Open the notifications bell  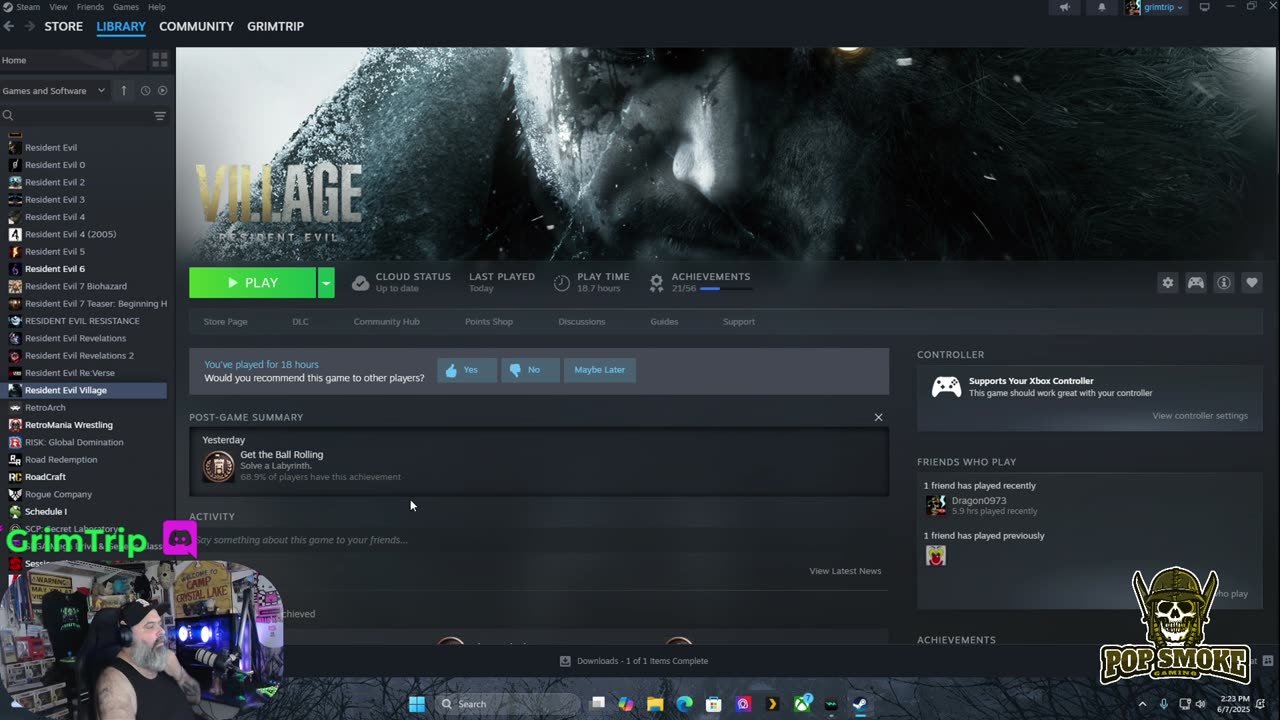tap(1102, 7)
